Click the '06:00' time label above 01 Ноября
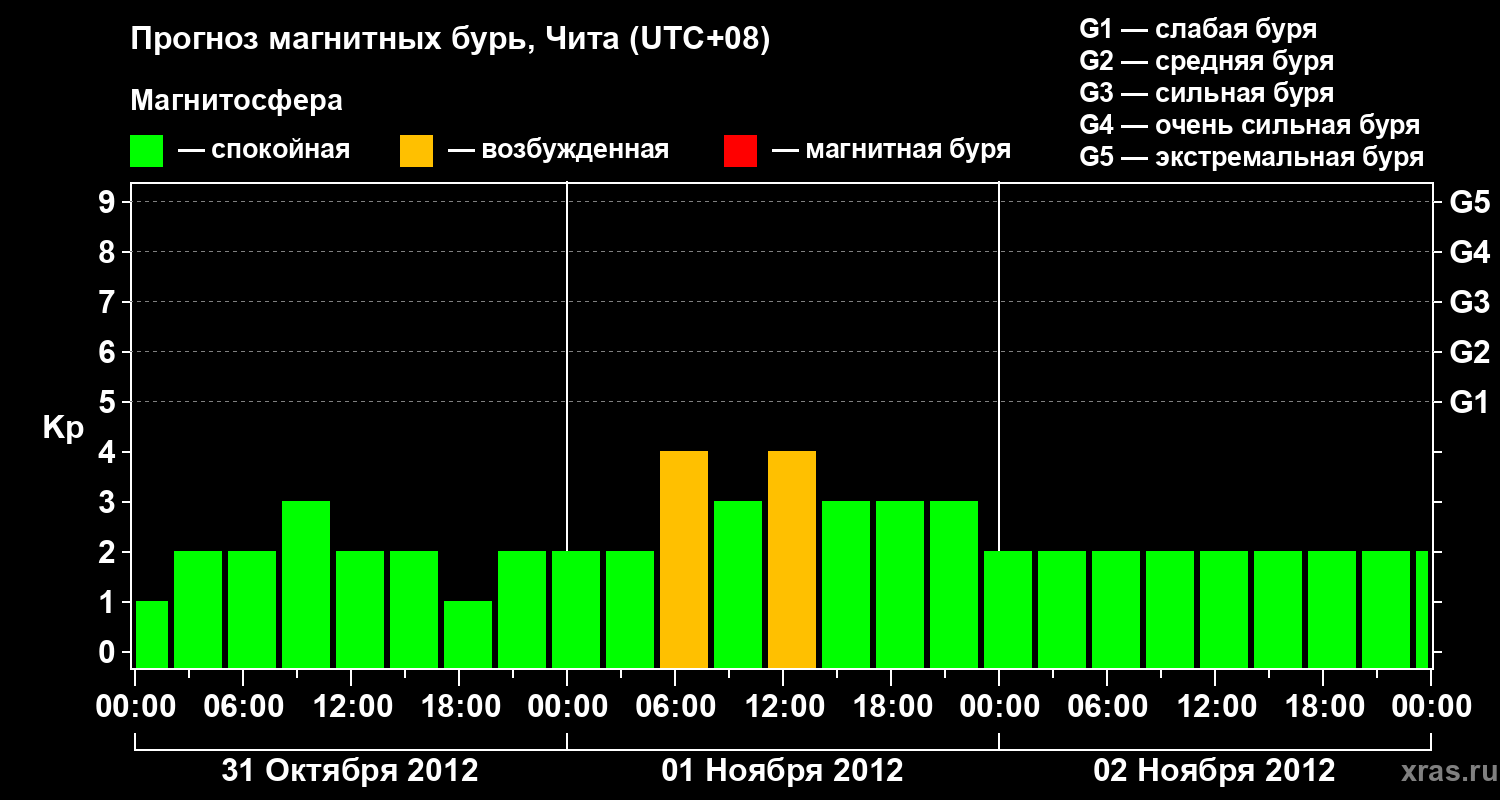 (675, 707)
